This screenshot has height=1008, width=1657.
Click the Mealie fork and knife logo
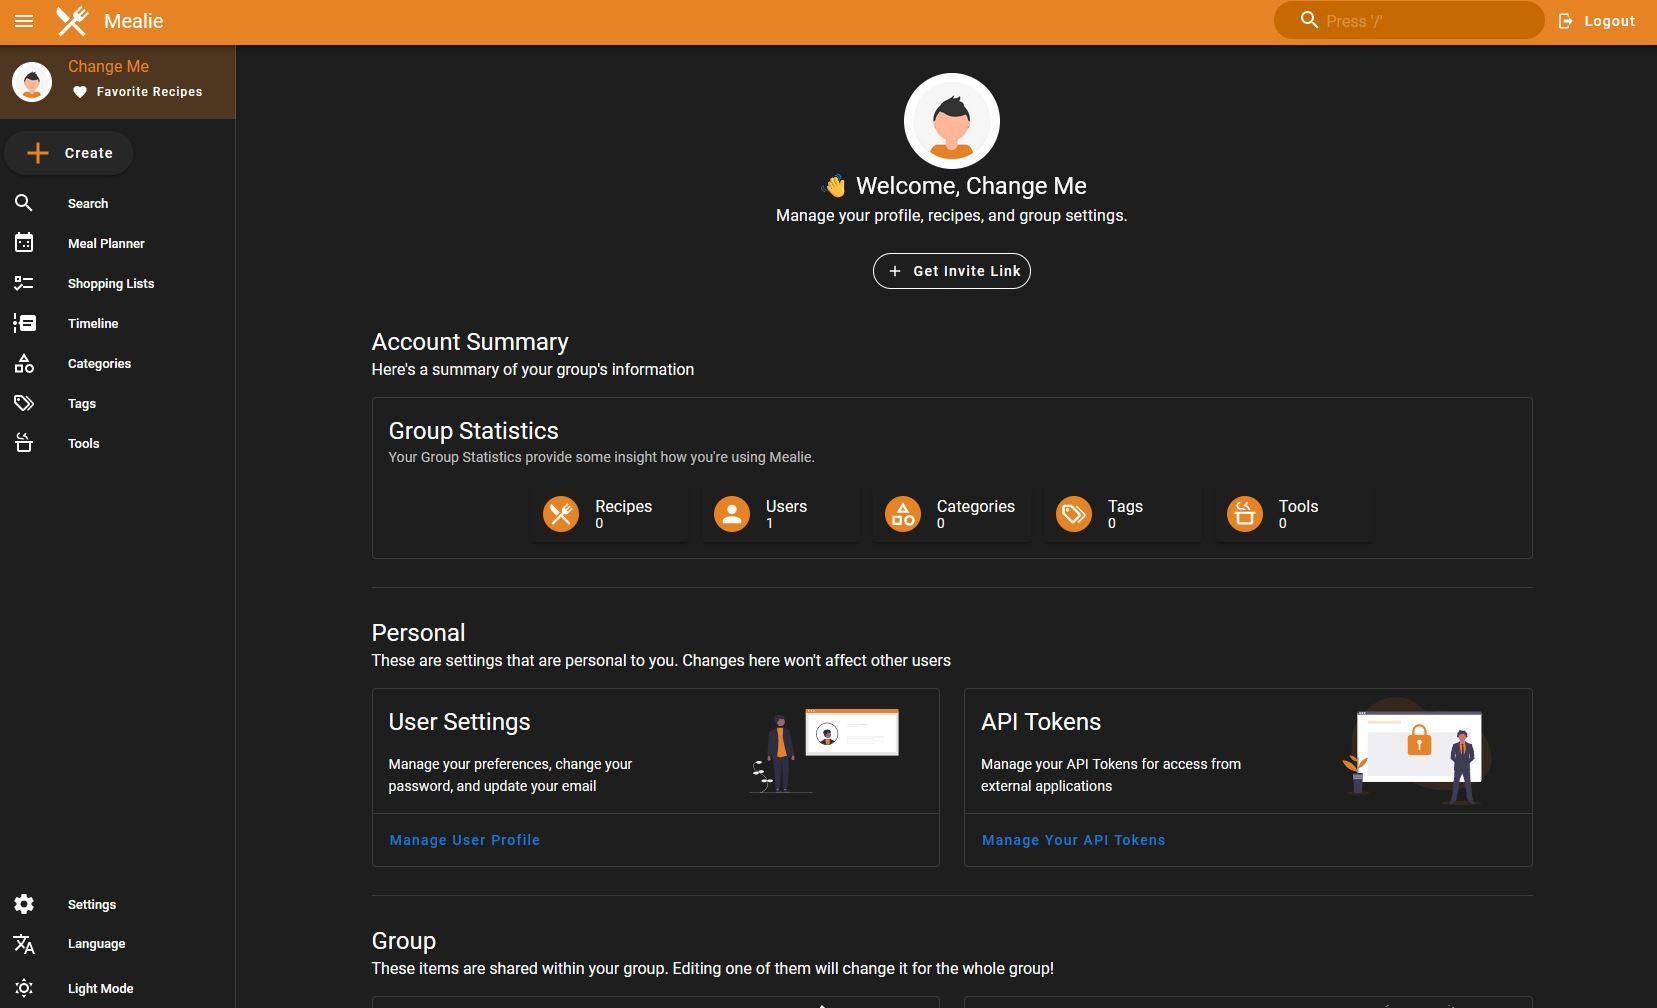point(72,21)
